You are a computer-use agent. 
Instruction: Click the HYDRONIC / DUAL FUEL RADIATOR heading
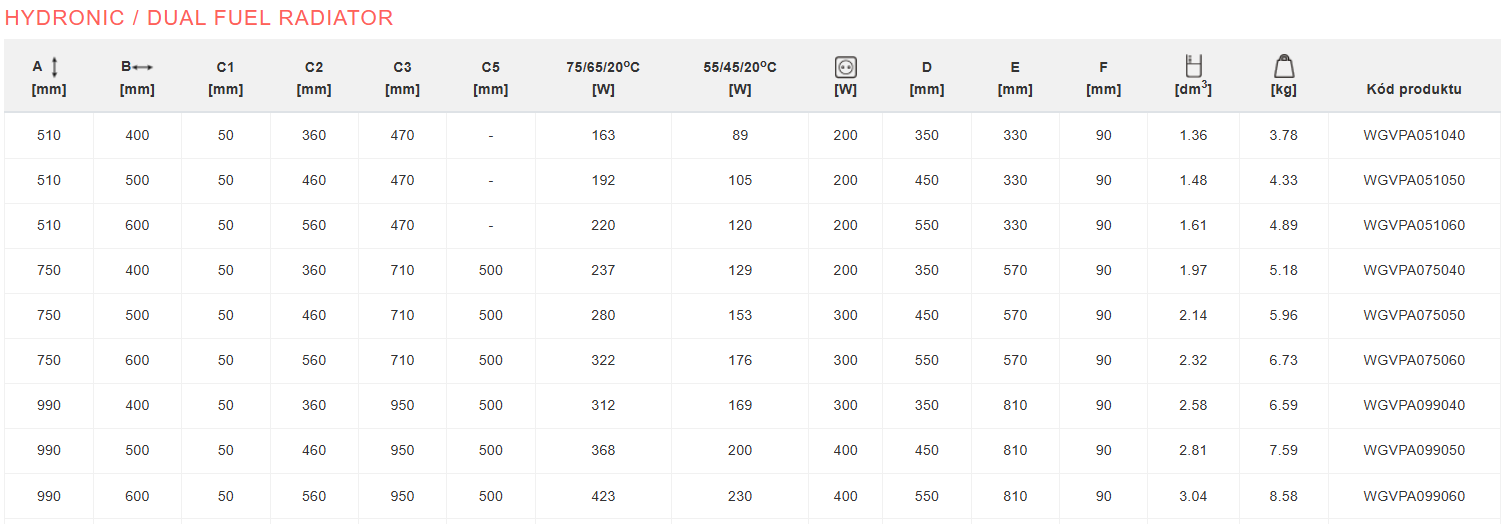coord(199,18)
